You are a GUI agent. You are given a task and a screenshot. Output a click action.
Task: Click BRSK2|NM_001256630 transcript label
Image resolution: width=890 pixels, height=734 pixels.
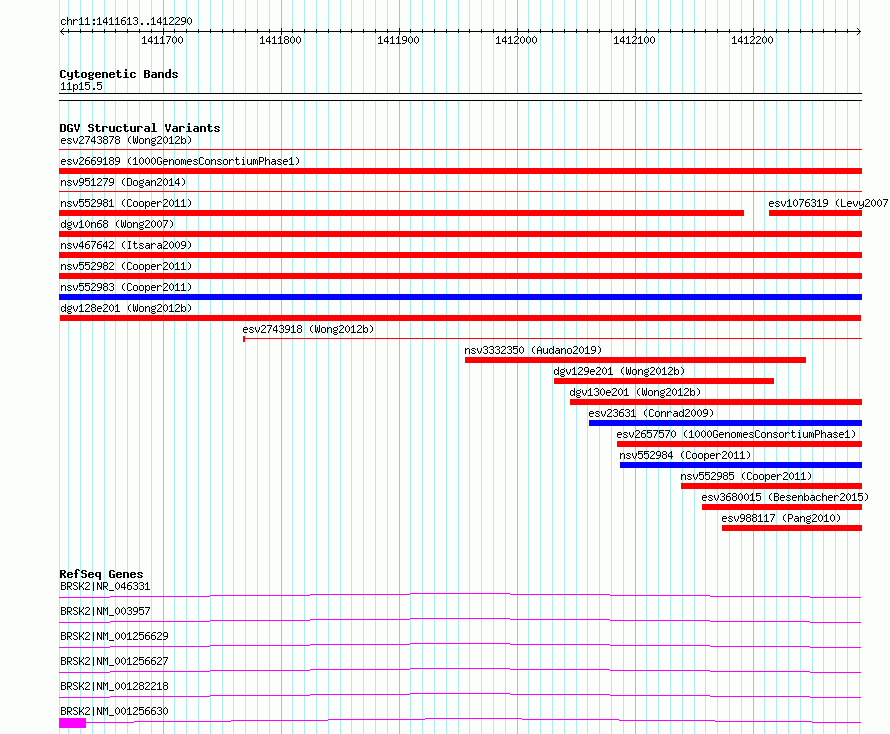click(114, 711)
